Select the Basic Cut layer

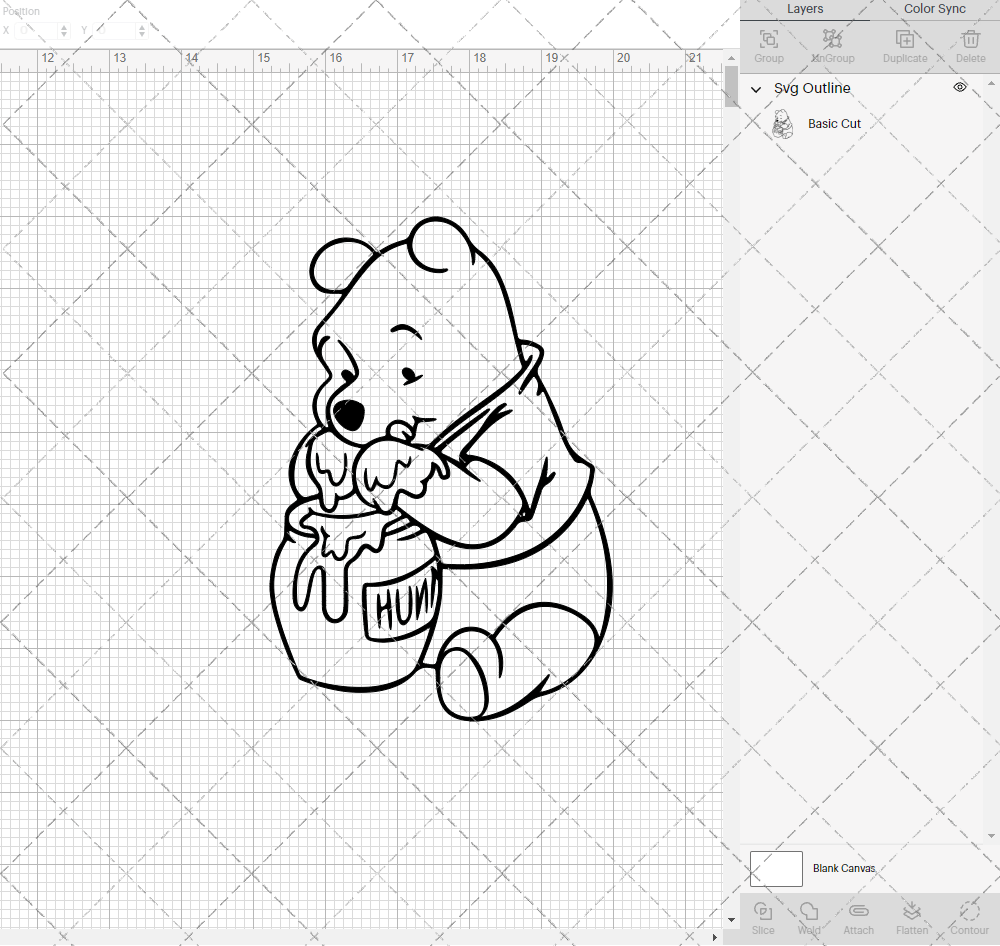pyautogui.click(x=834, y=123)
